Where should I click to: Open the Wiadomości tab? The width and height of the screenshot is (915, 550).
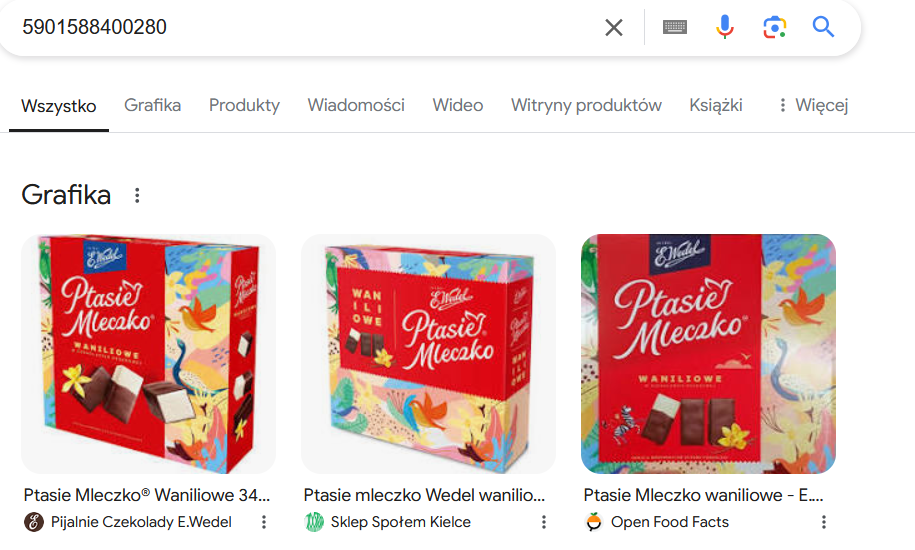tap(356, 105)
